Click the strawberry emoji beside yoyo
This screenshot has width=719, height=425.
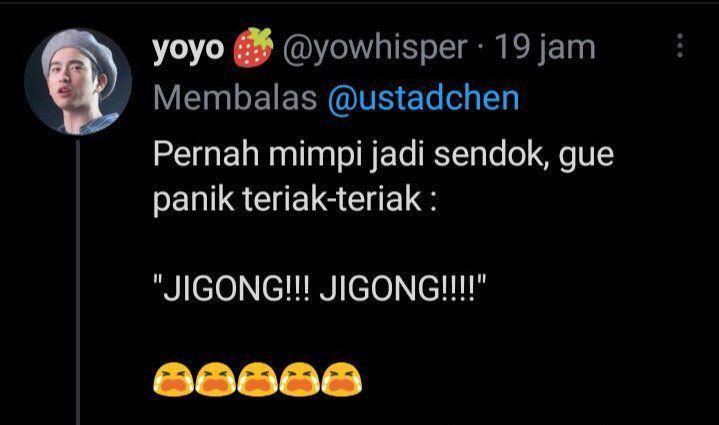pyautogui.click(x=253, y=47)
